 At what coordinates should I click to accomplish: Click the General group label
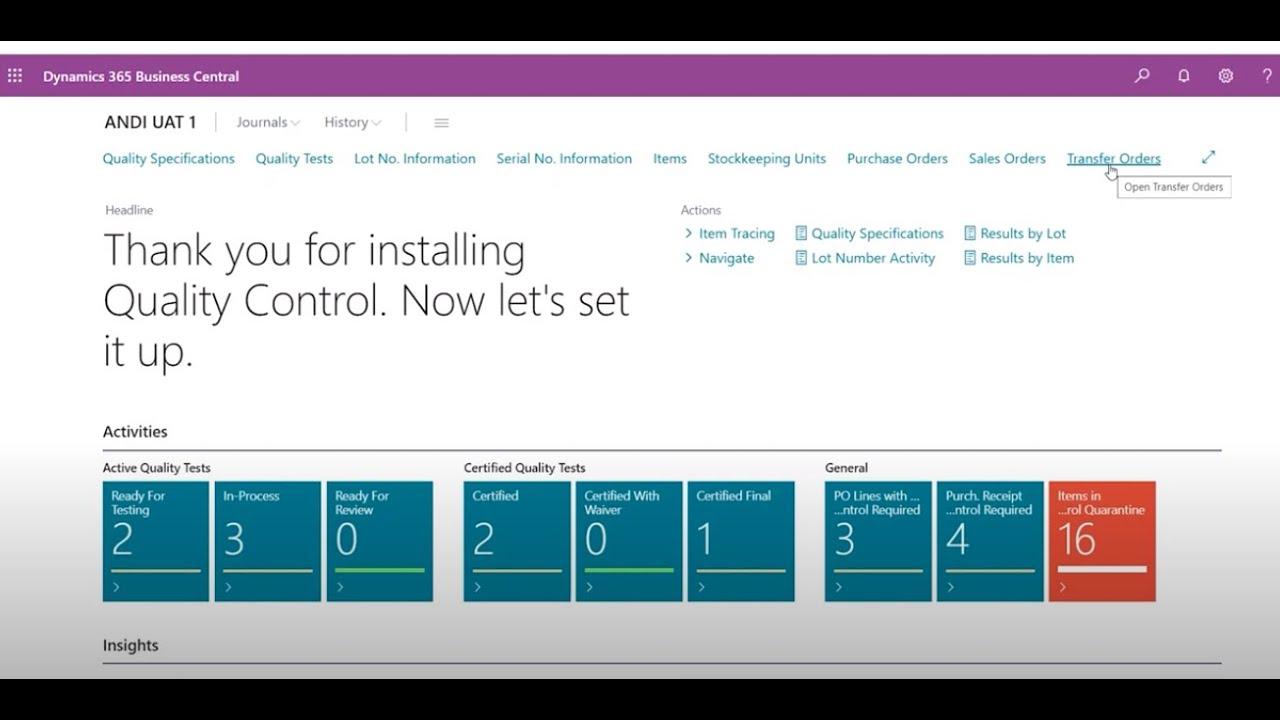(846, 468)
